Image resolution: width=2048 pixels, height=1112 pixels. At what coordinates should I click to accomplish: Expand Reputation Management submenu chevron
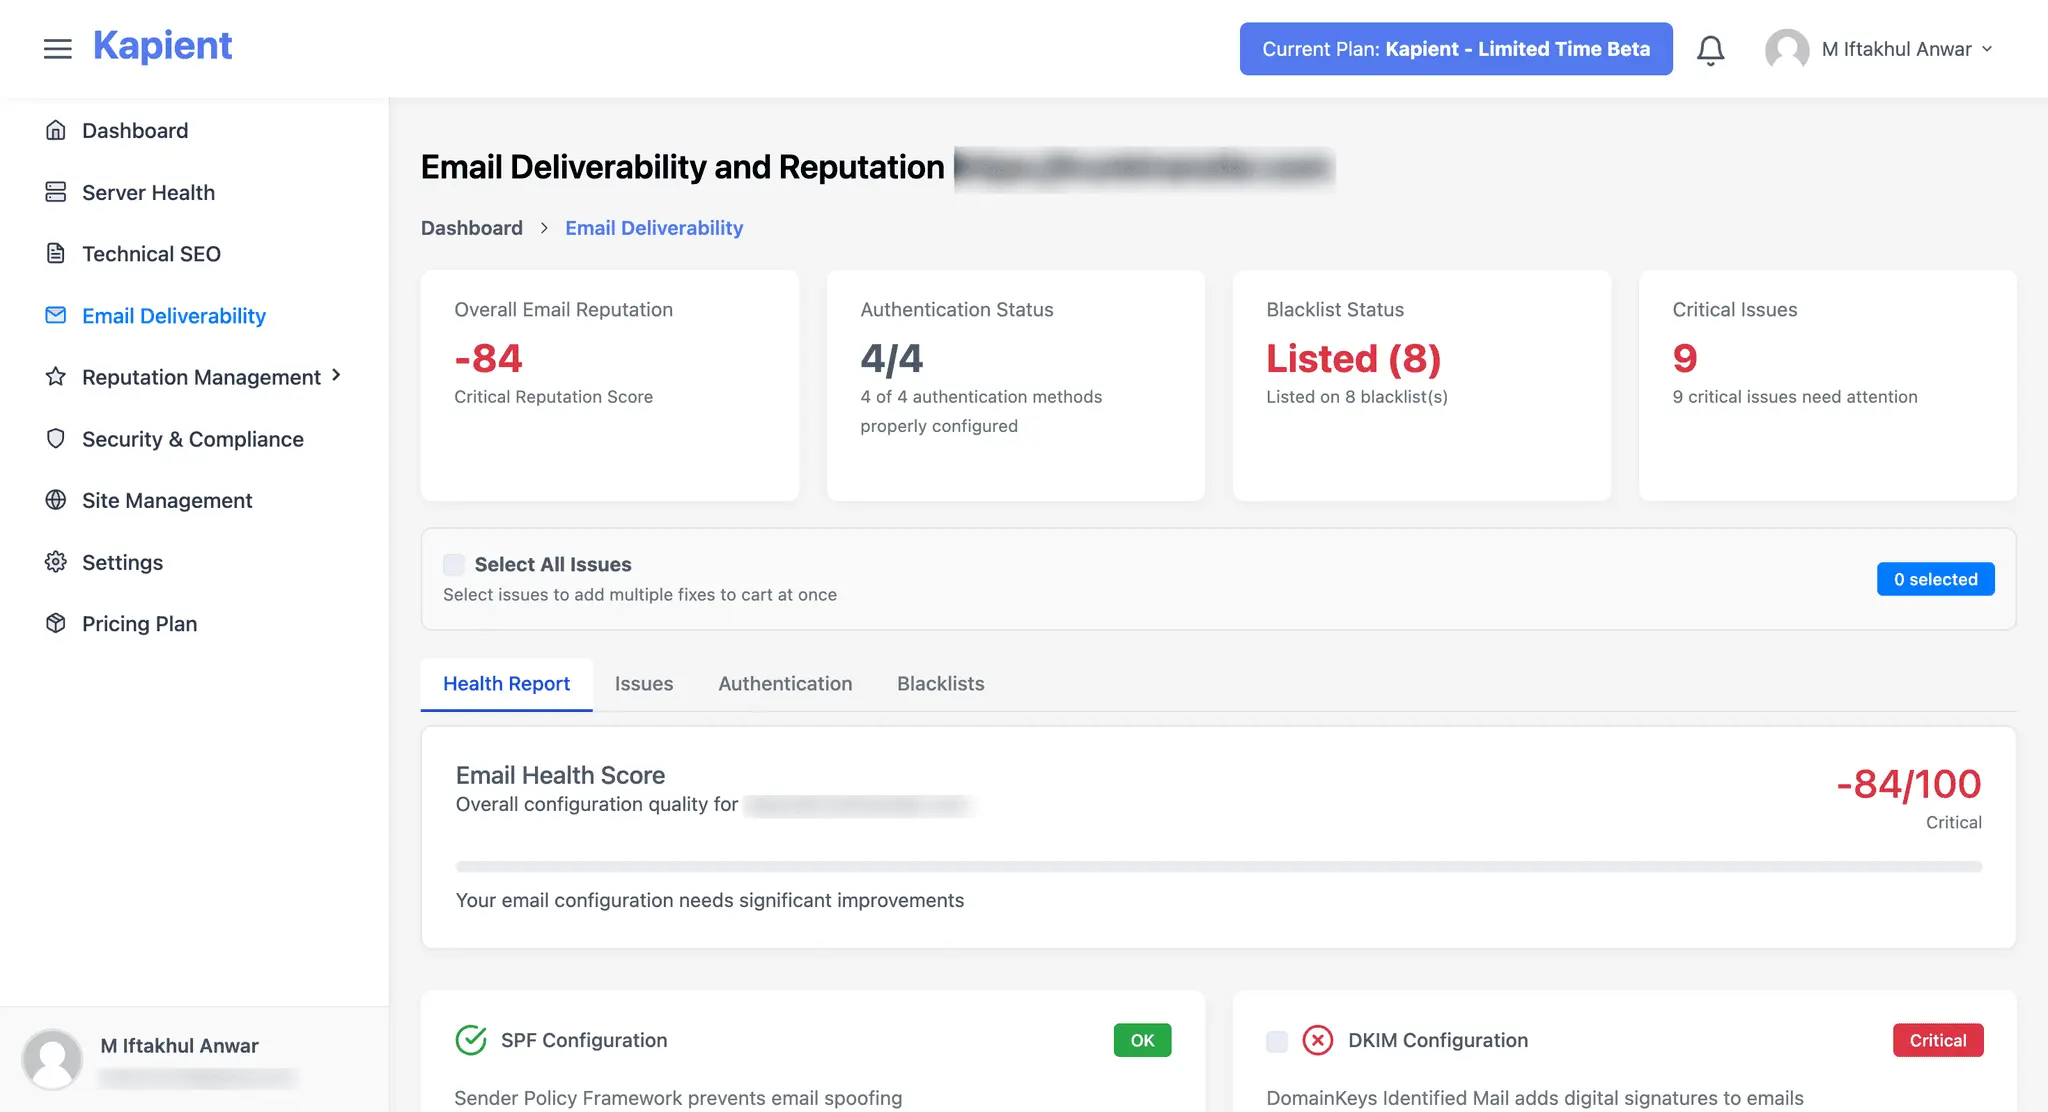(x=336, y=375)
